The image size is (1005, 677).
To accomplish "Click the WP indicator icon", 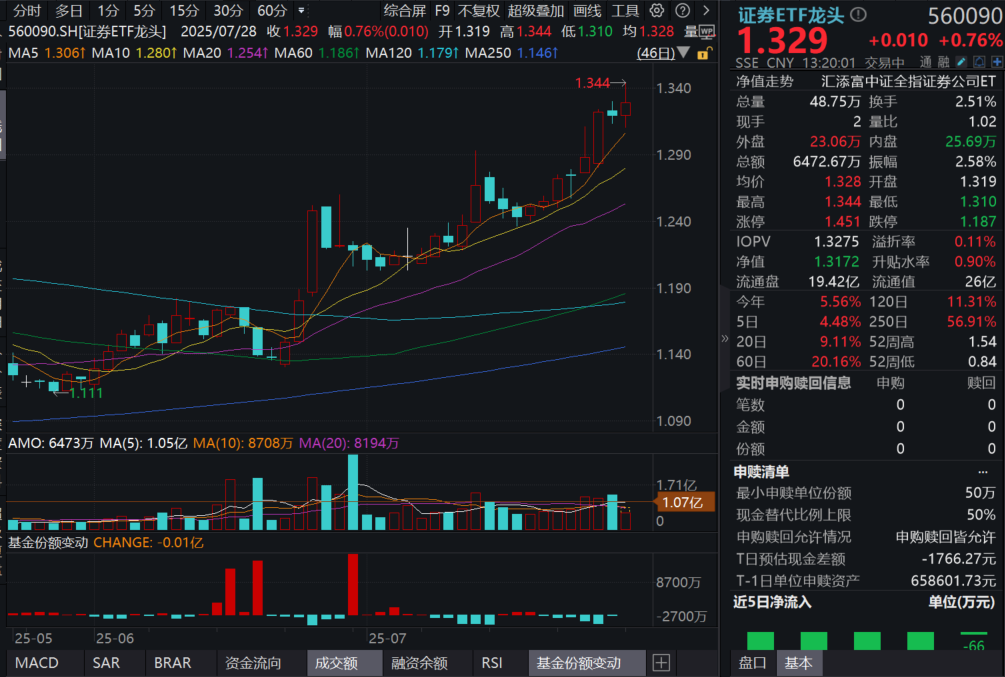I will pos(708,31).
